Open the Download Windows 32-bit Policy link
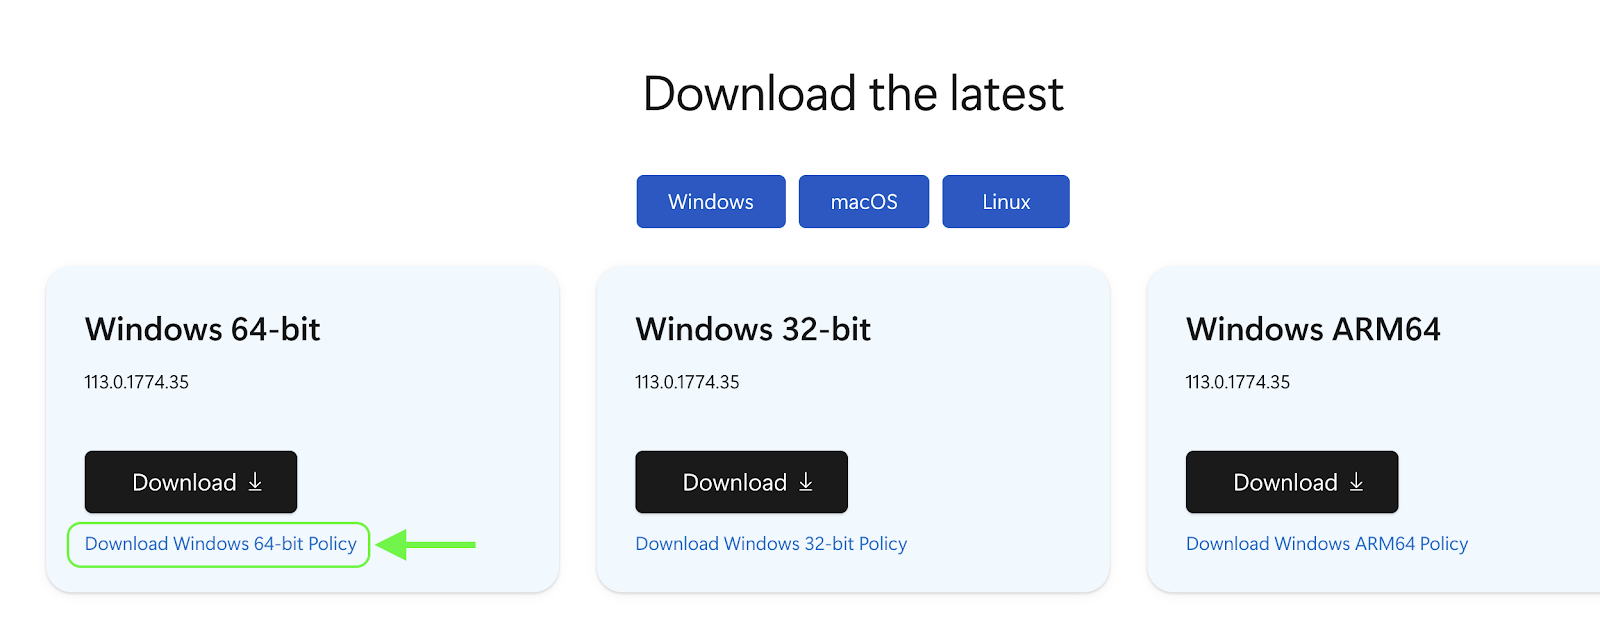The height and width of the screenshot is (641, 1600). (x=771, y=544)
